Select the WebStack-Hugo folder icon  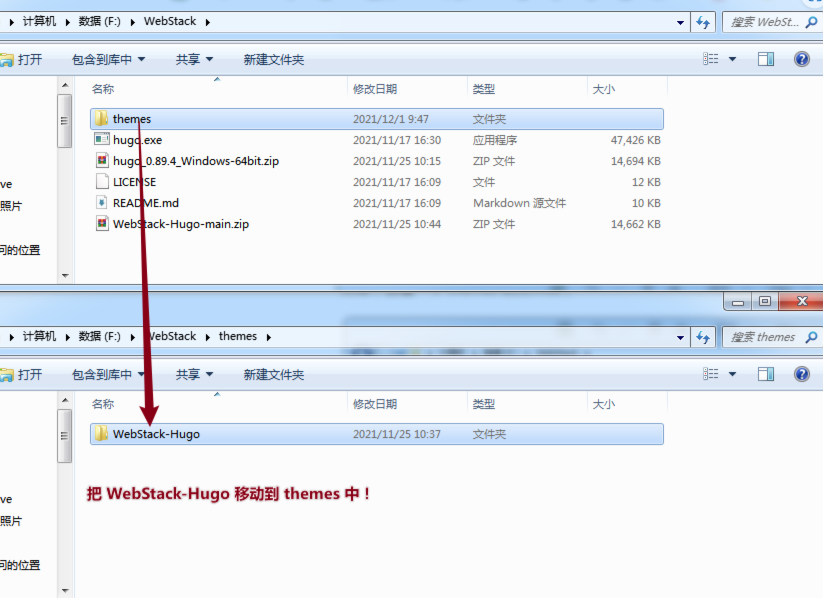[x=101, y=434]
